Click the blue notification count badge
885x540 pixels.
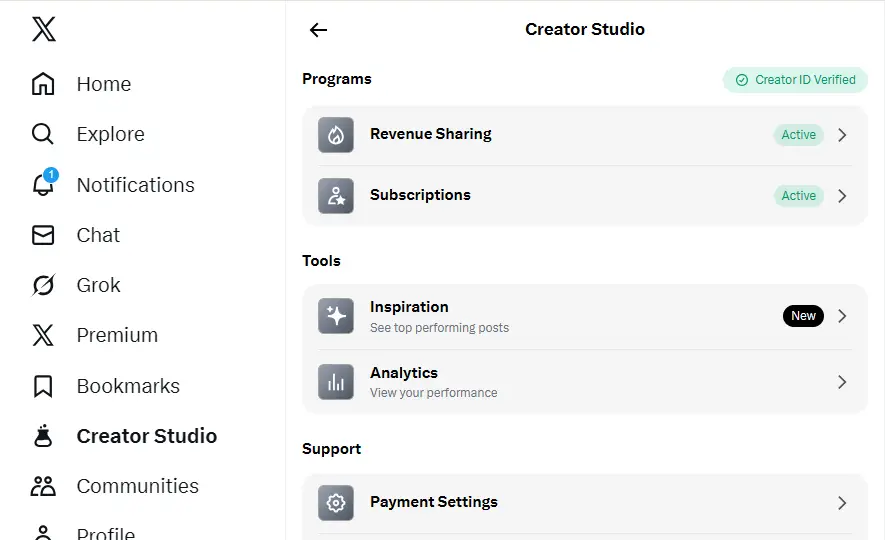coord(51,175)
